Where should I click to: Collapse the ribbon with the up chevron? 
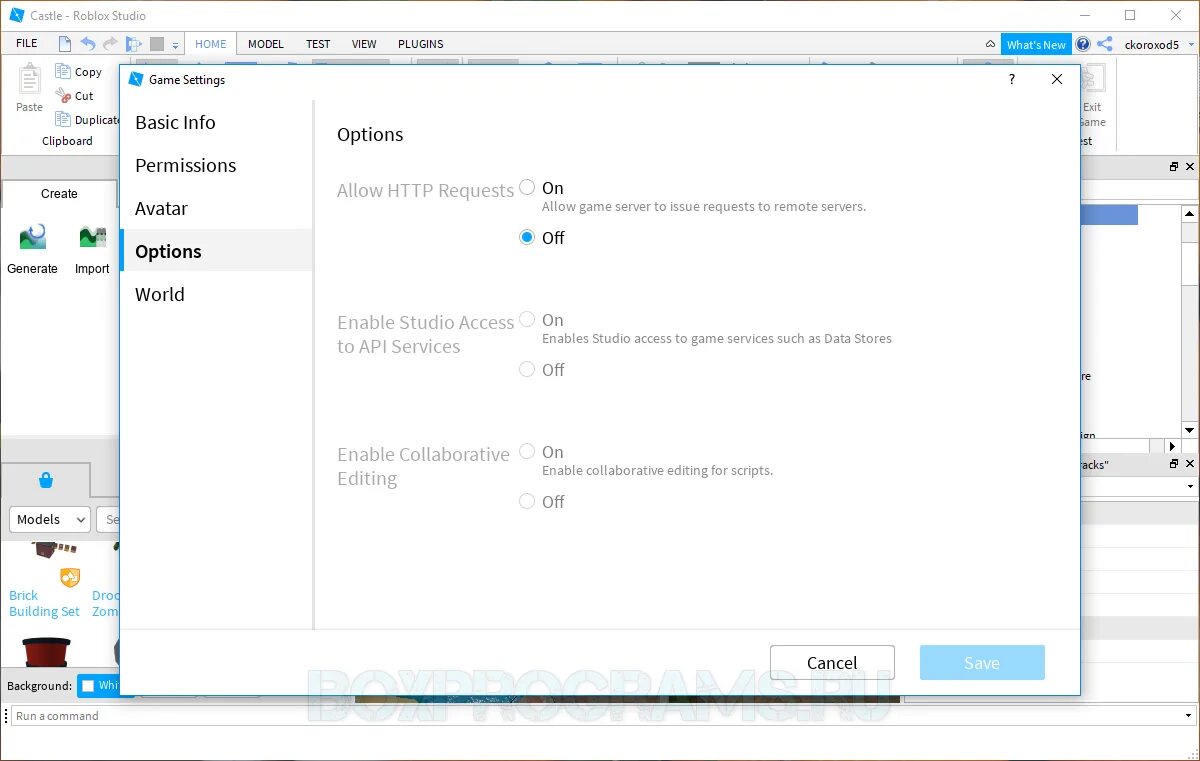(990, 45)
